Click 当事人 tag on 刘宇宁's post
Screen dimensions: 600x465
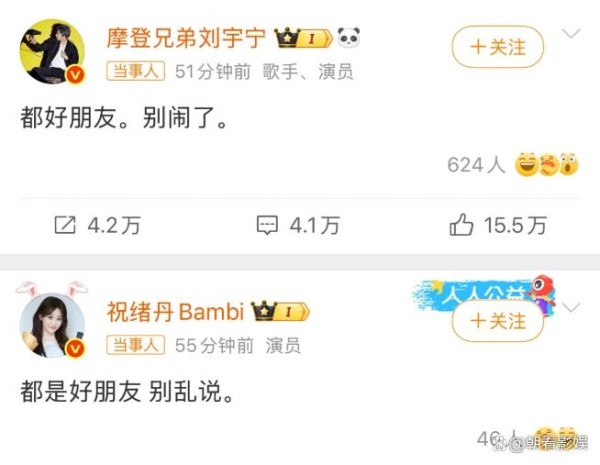coord(135,71)
